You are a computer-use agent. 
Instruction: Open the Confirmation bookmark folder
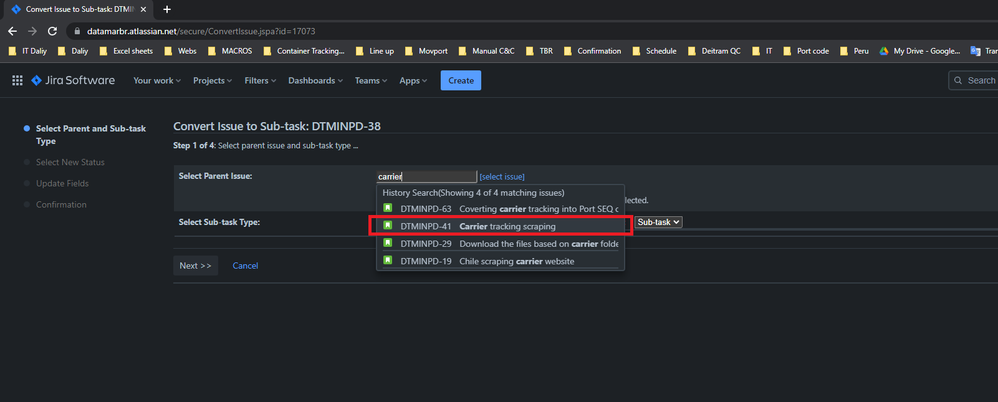[592, 51]
